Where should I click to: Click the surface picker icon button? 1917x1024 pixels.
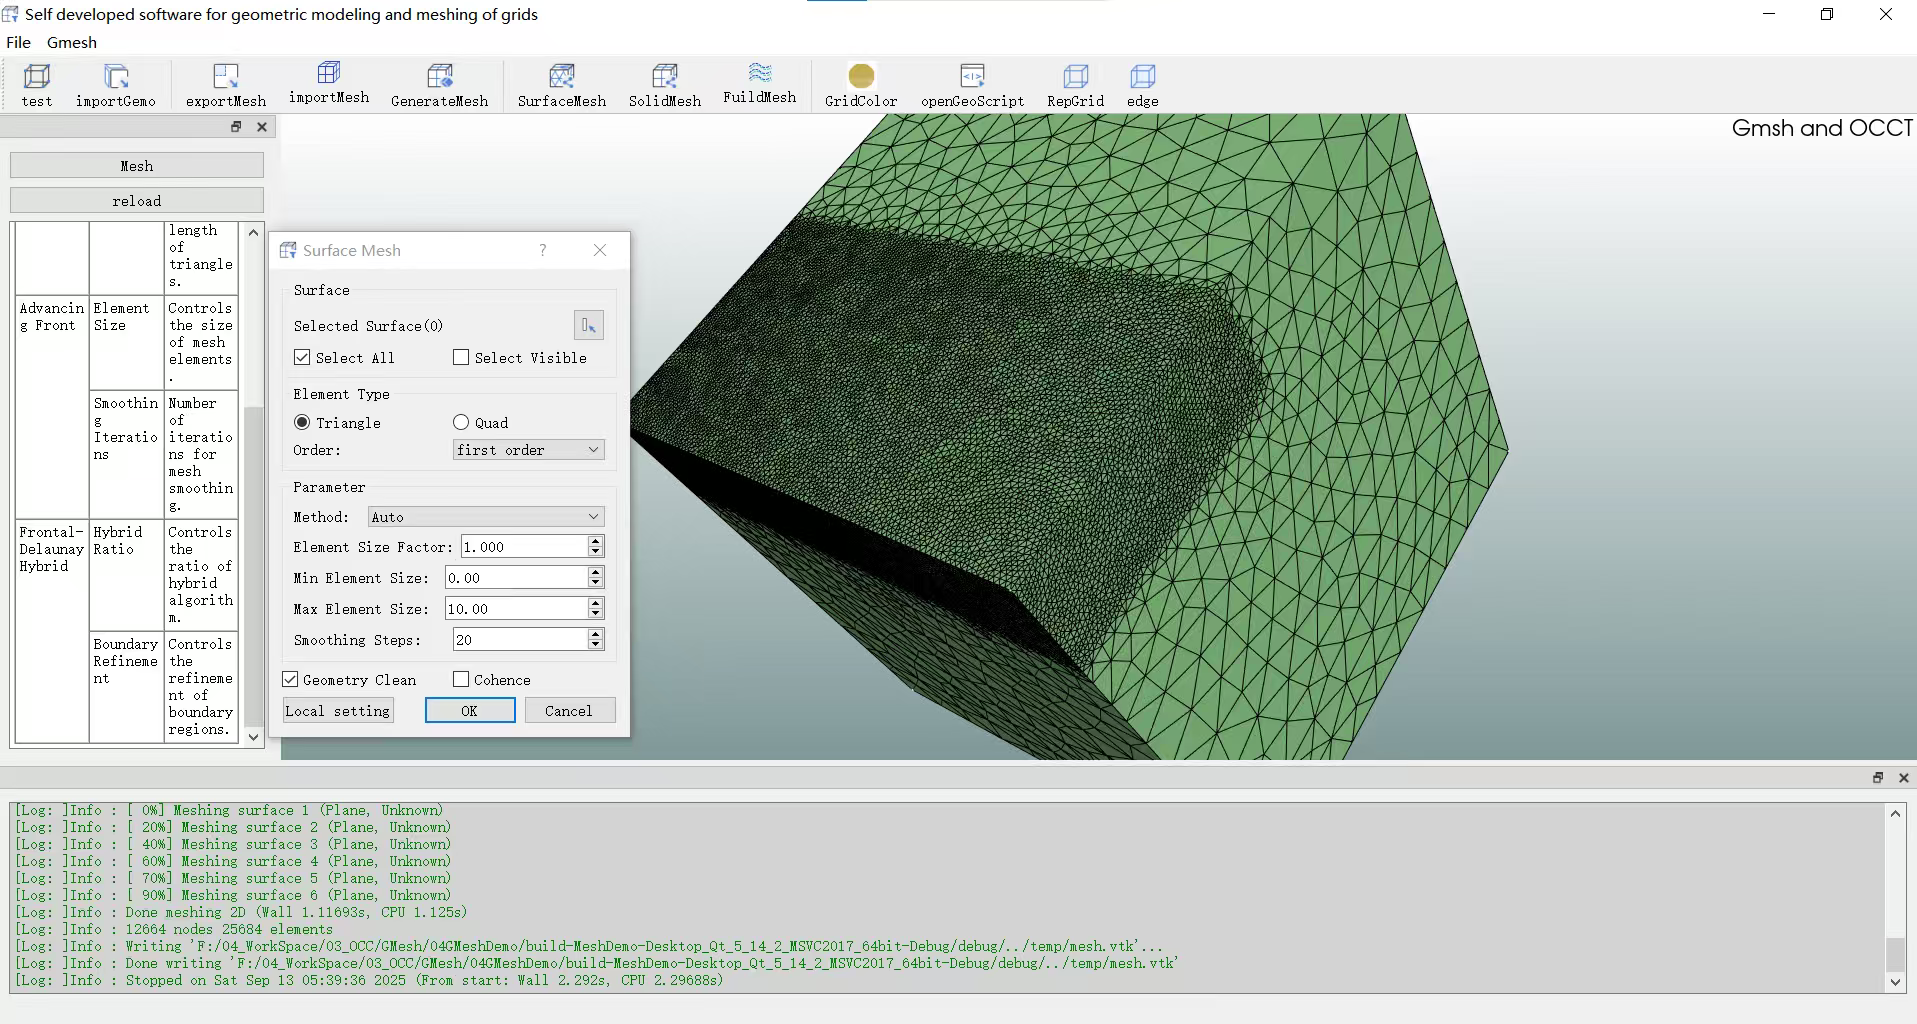[588, 326]
